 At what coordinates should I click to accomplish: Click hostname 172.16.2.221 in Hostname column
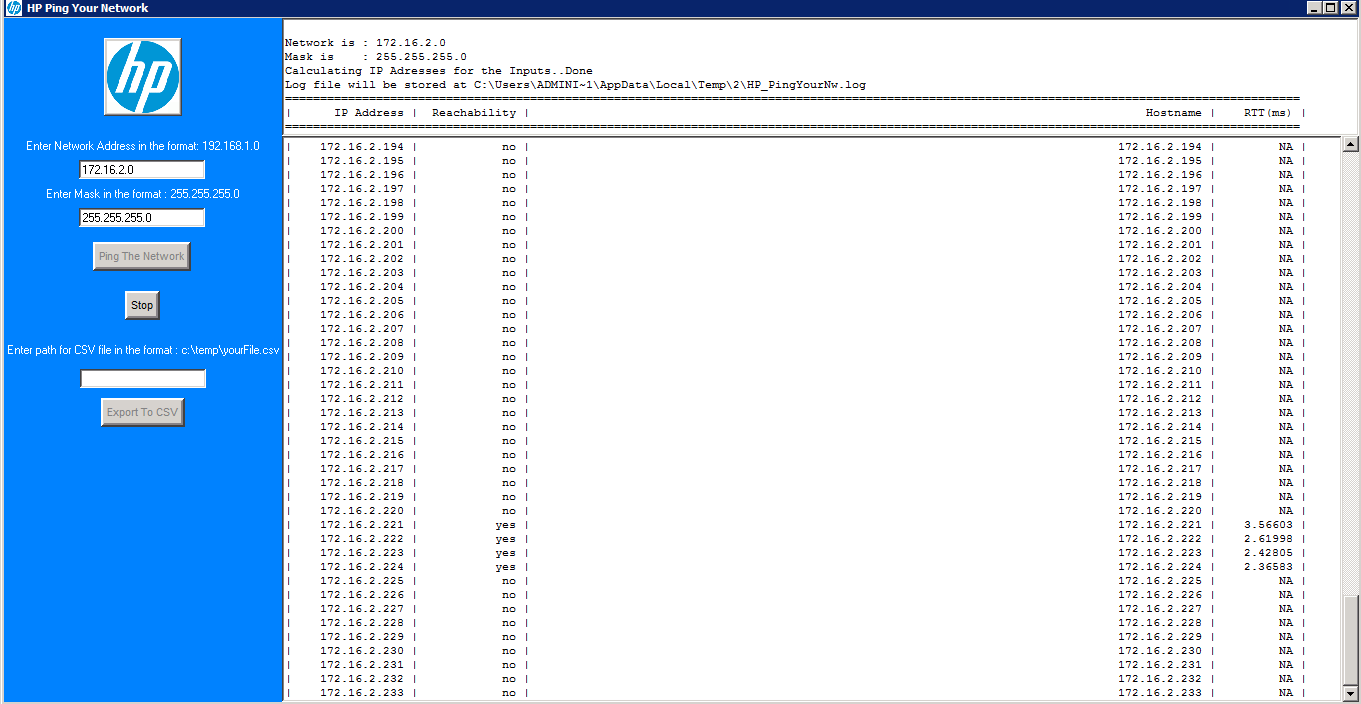[x=1160, y=525]
